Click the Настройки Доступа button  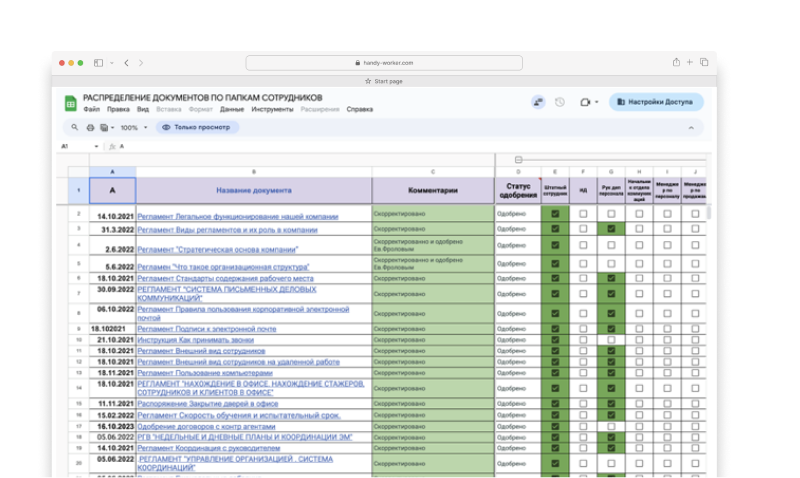tap(656, 102)
